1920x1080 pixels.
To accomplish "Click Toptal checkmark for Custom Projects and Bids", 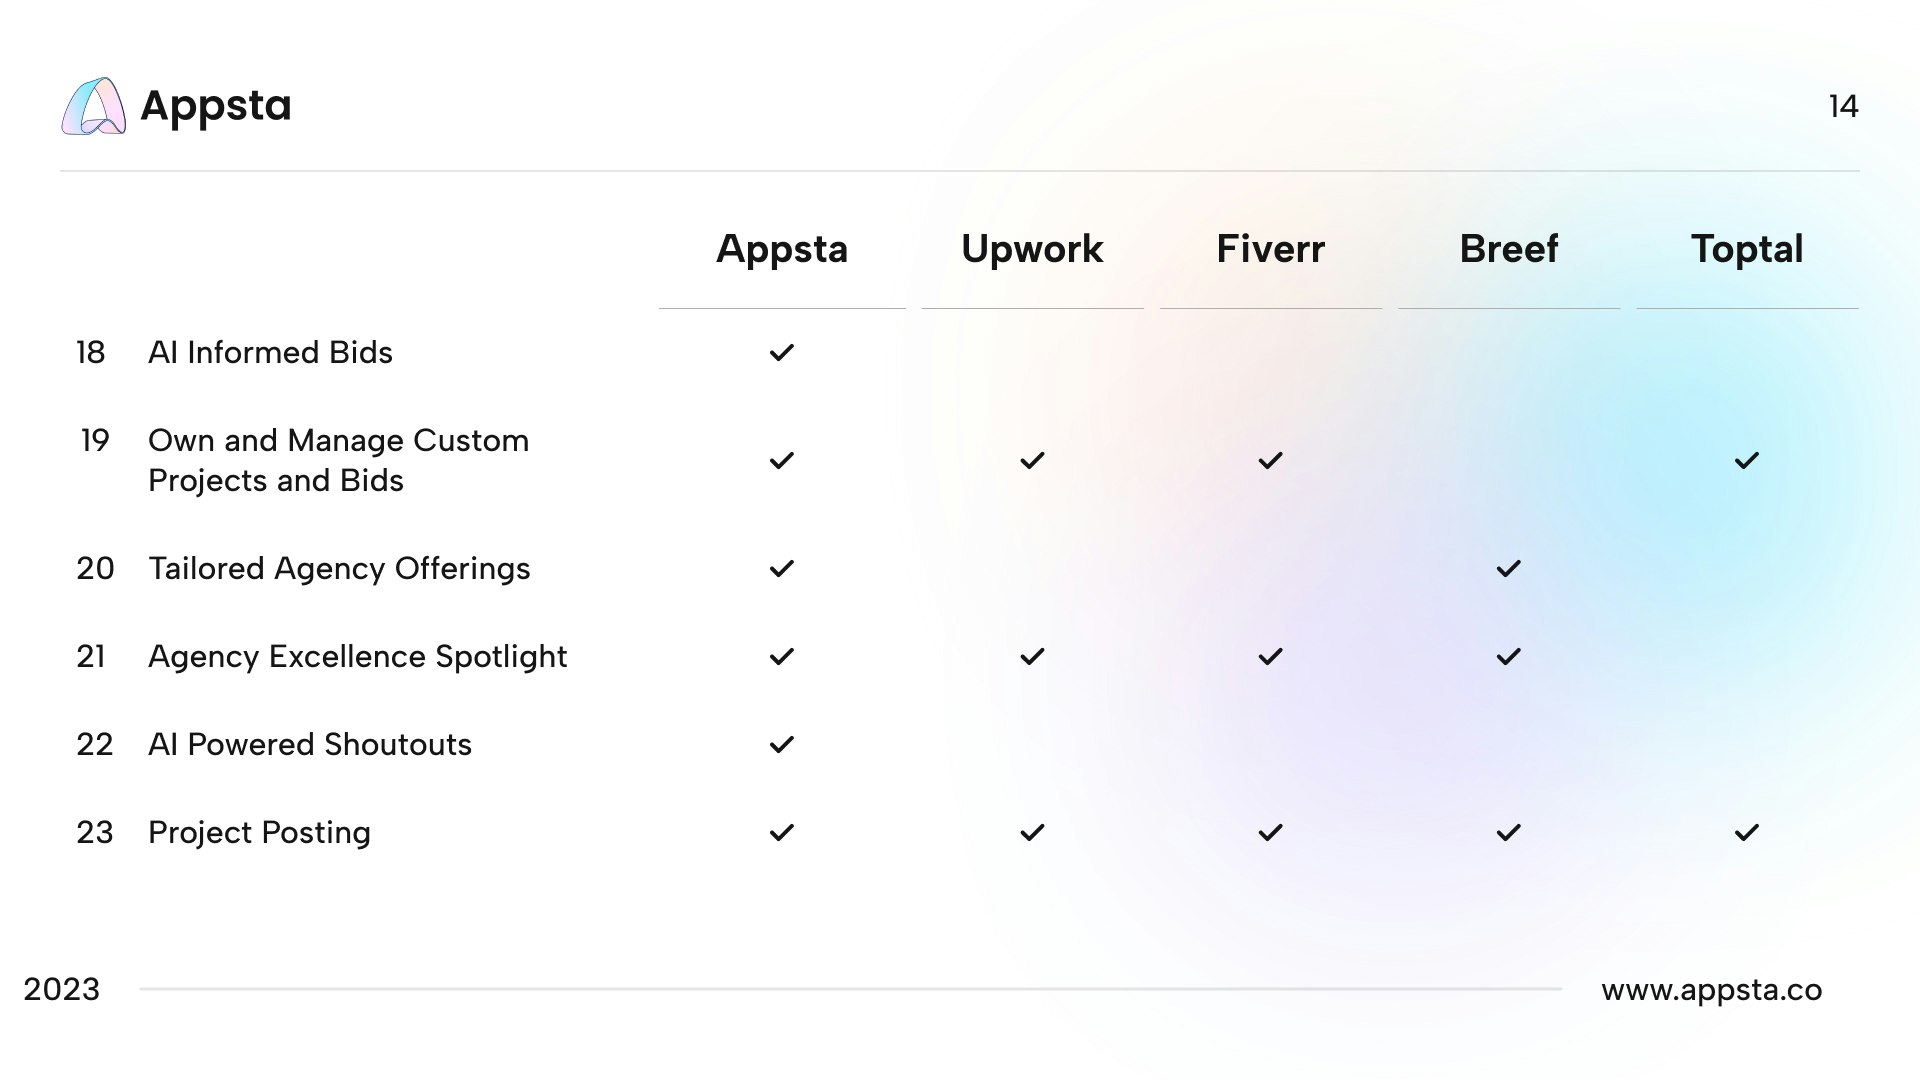I will pos(1747,461).
